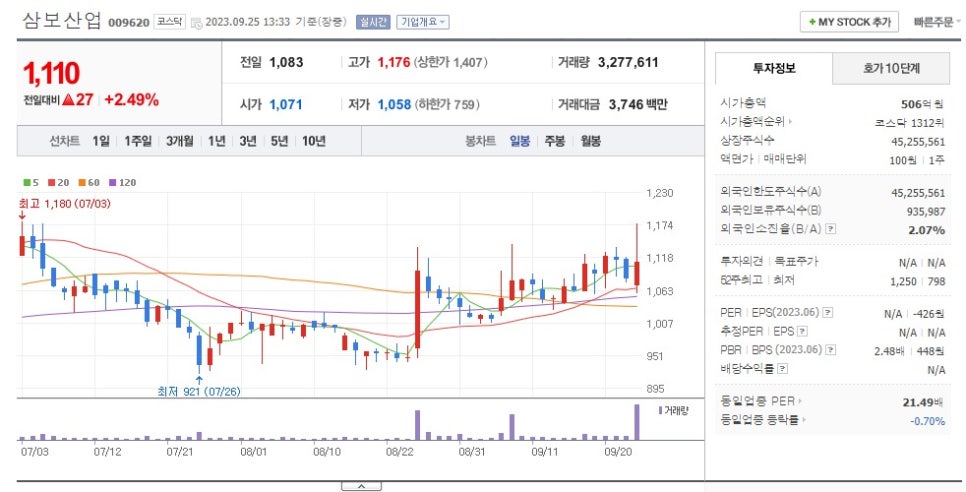This screenshot has width=966, height=492.
Task: Expand the 동일업종 등락률 arrow link
Action: pos(805,421)
